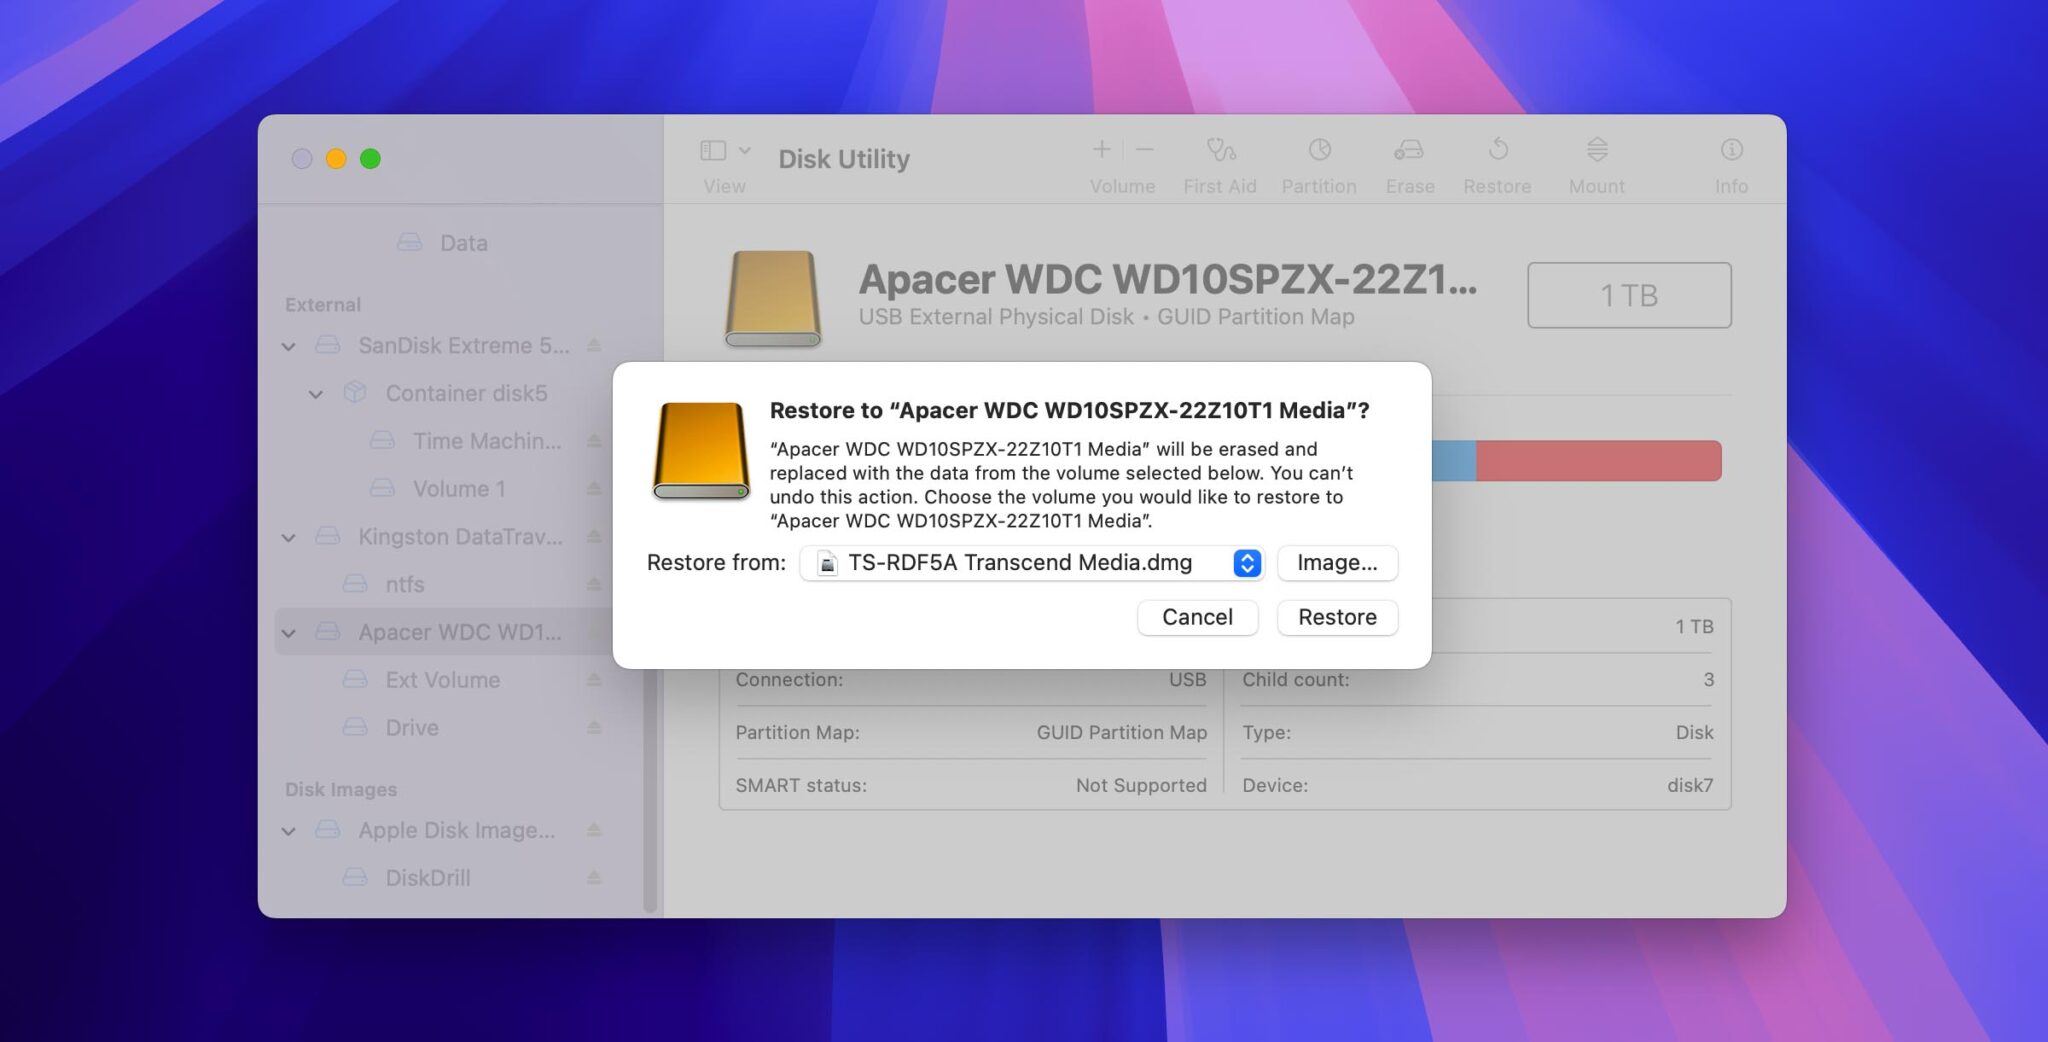Add a volume with the plus icon
2048x1042 pixels.
point(1101,150)
